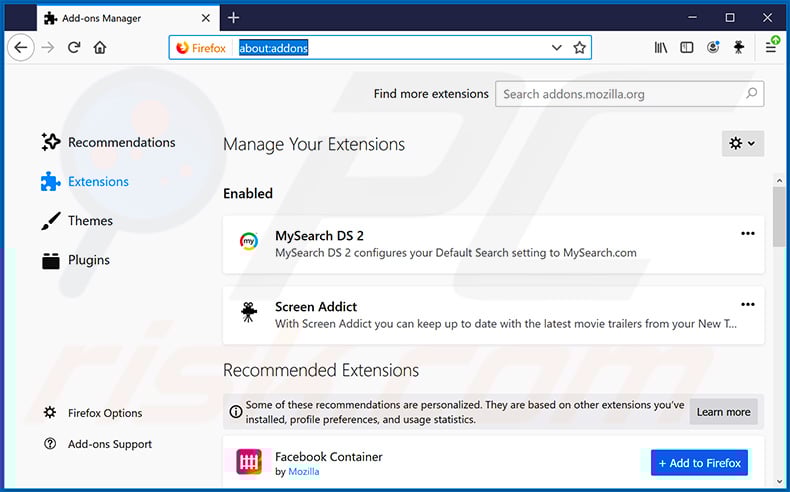
Task: Select the Add-ons Manager tab
Action: pos(128,18)
